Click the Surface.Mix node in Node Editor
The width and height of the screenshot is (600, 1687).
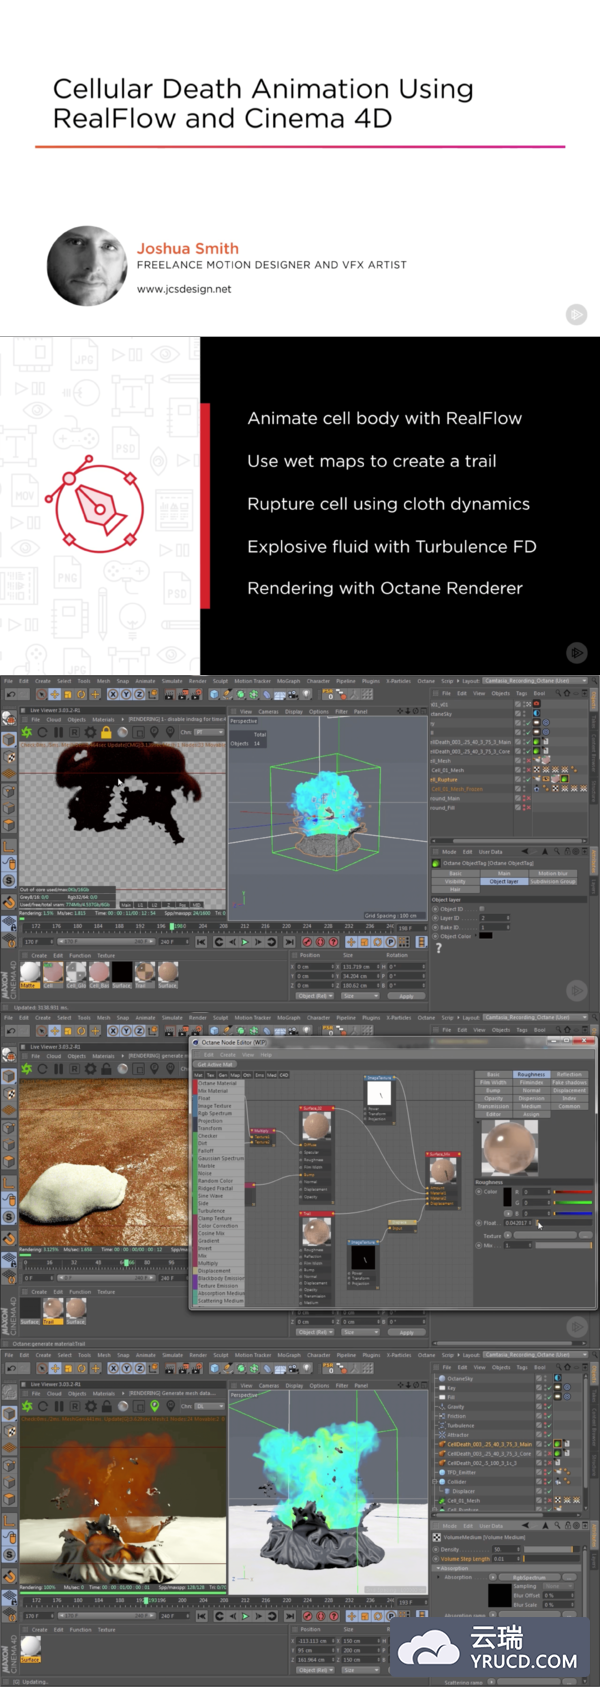[x=444, y=1180]
